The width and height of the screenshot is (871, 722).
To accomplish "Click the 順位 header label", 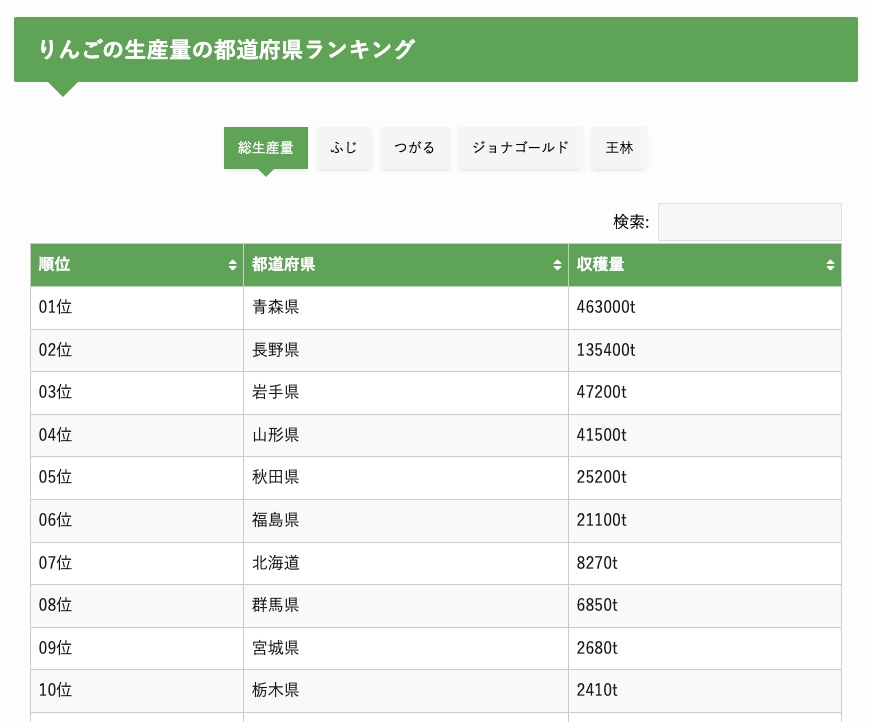I will tap(54, 264).
